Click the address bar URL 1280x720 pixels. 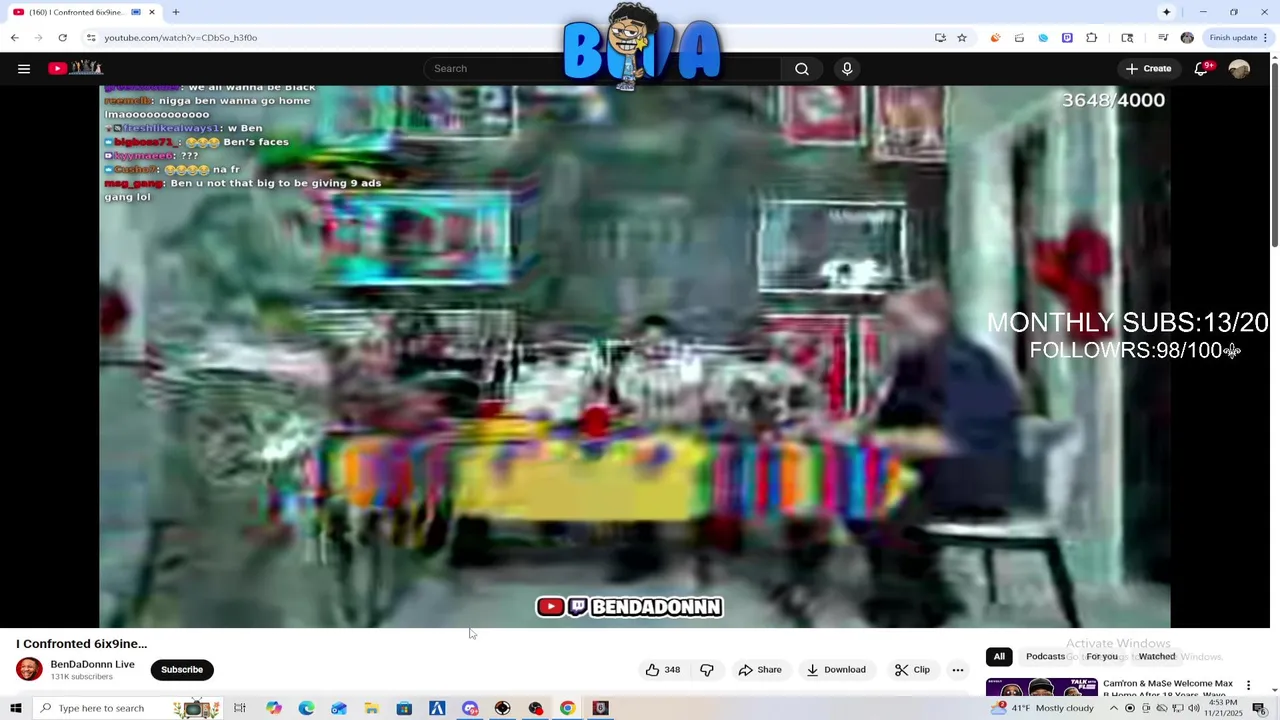coord(181,38)
